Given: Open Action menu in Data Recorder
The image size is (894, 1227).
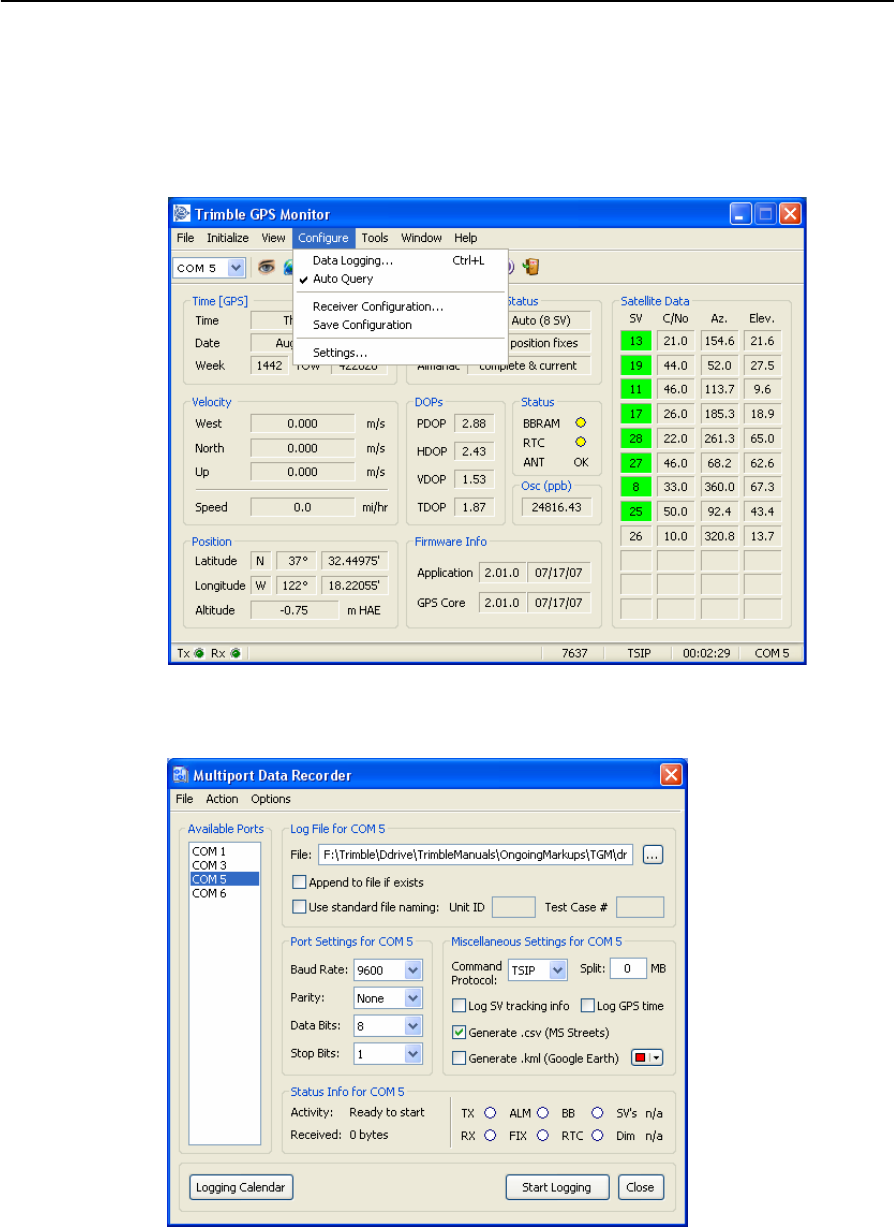Looking at the screenshot, I should pos(222,799).
